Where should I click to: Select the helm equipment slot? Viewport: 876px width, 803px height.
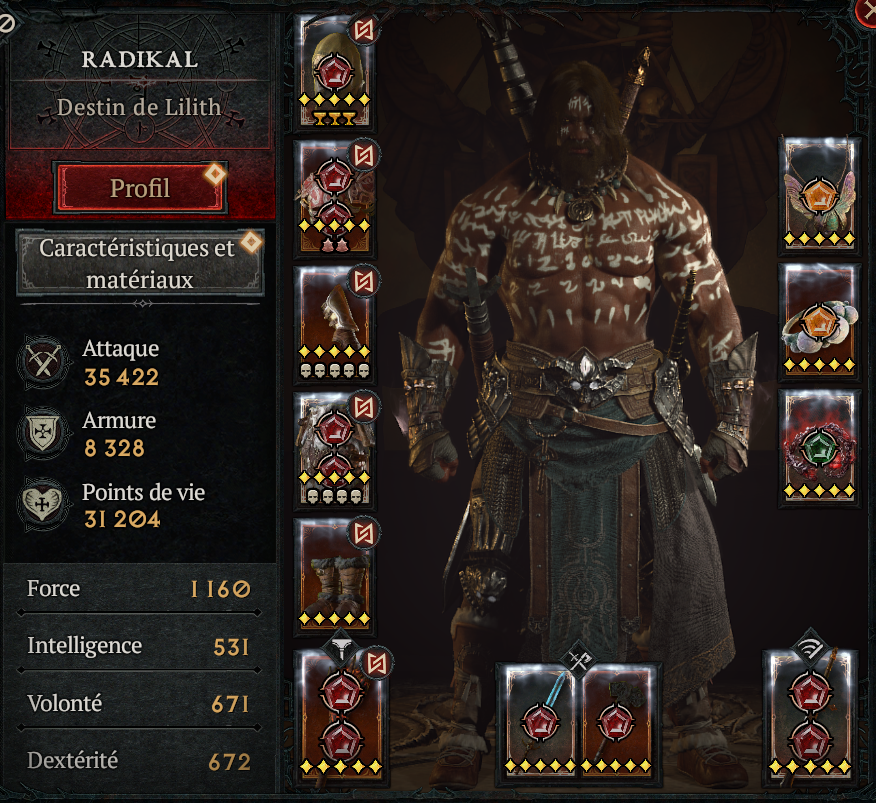click(334, 73)
